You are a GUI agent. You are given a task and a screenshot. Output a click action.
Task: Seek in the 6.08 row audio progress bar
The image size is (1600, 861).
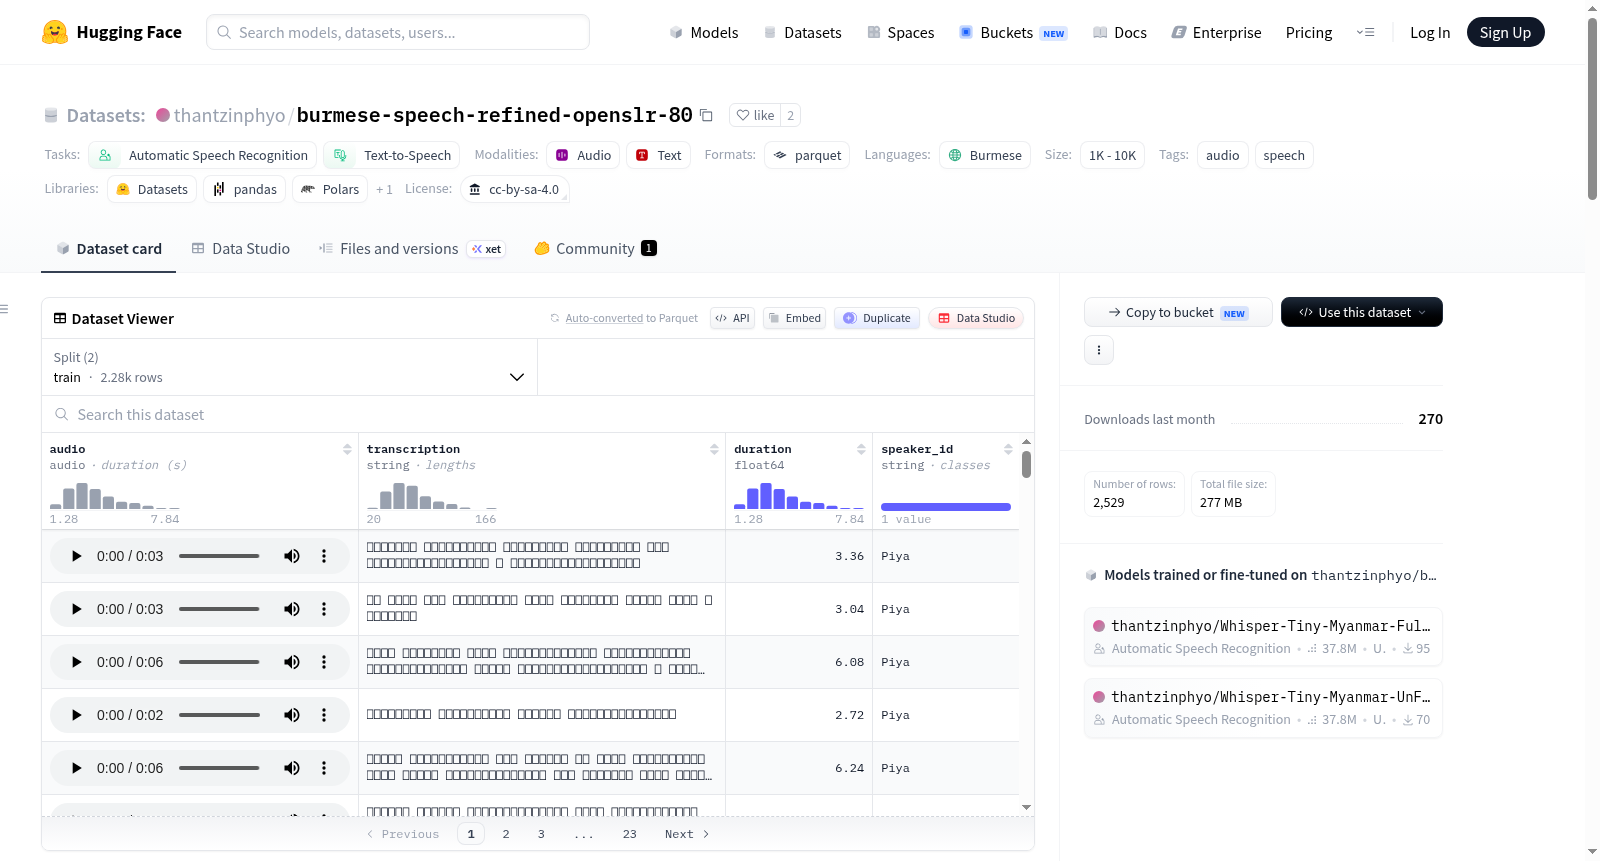(219, 662)
